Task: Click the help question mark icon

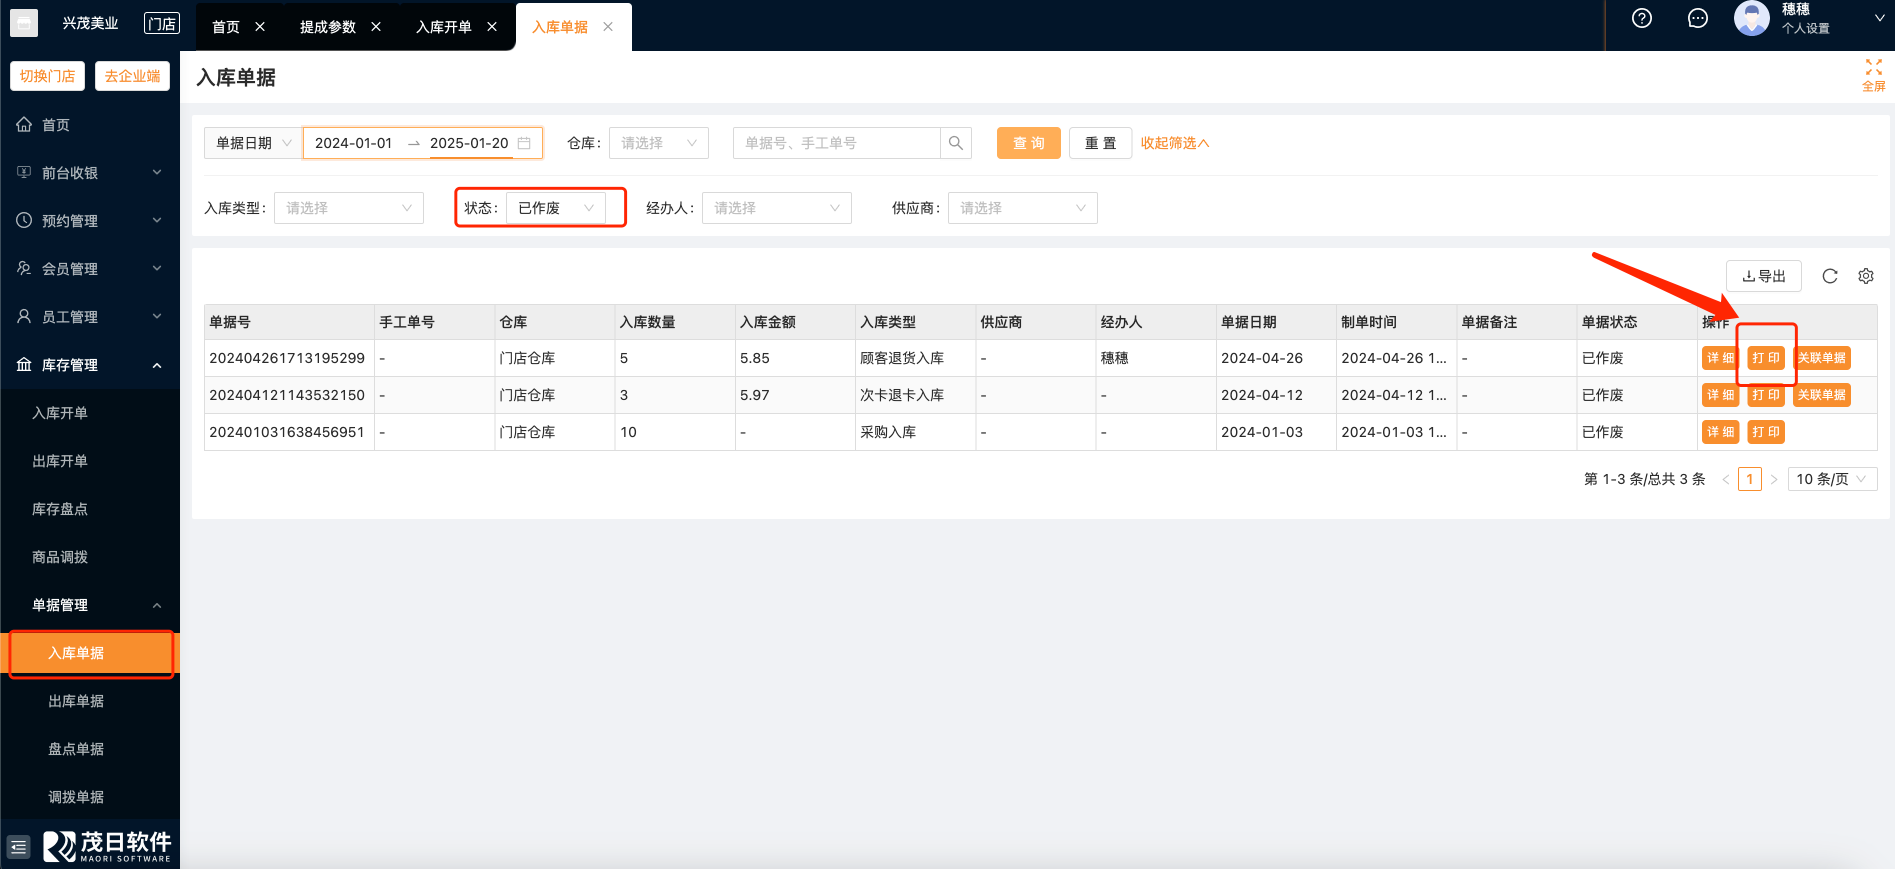Action: coord(1641,18)
